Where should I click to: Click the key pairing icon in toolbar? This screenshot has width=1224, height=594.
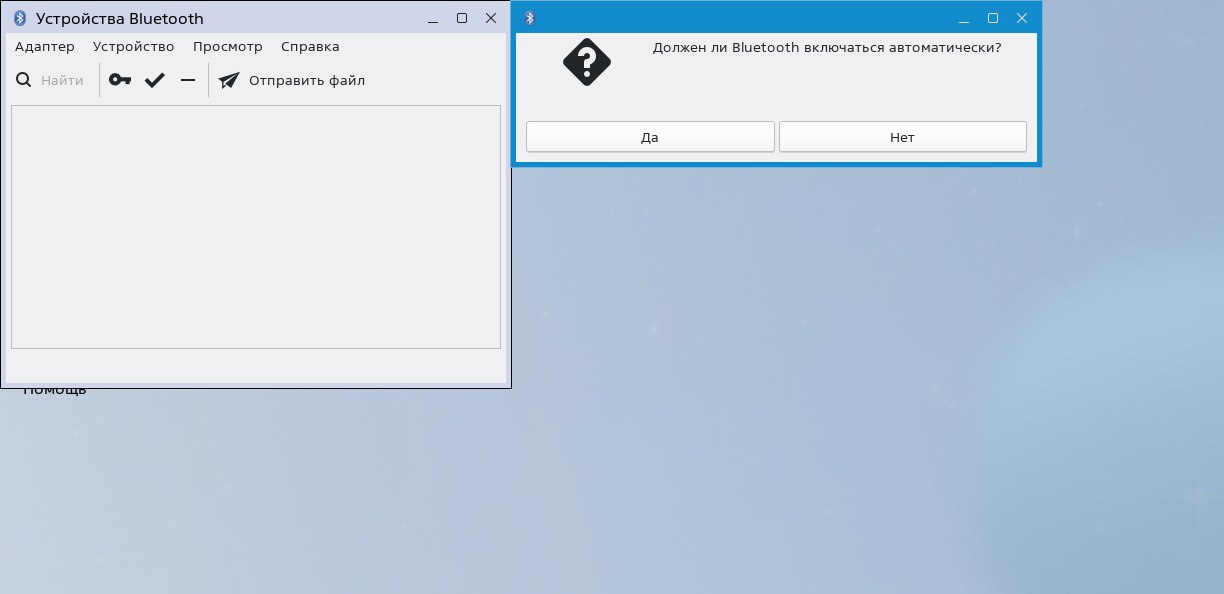point(120,80)
